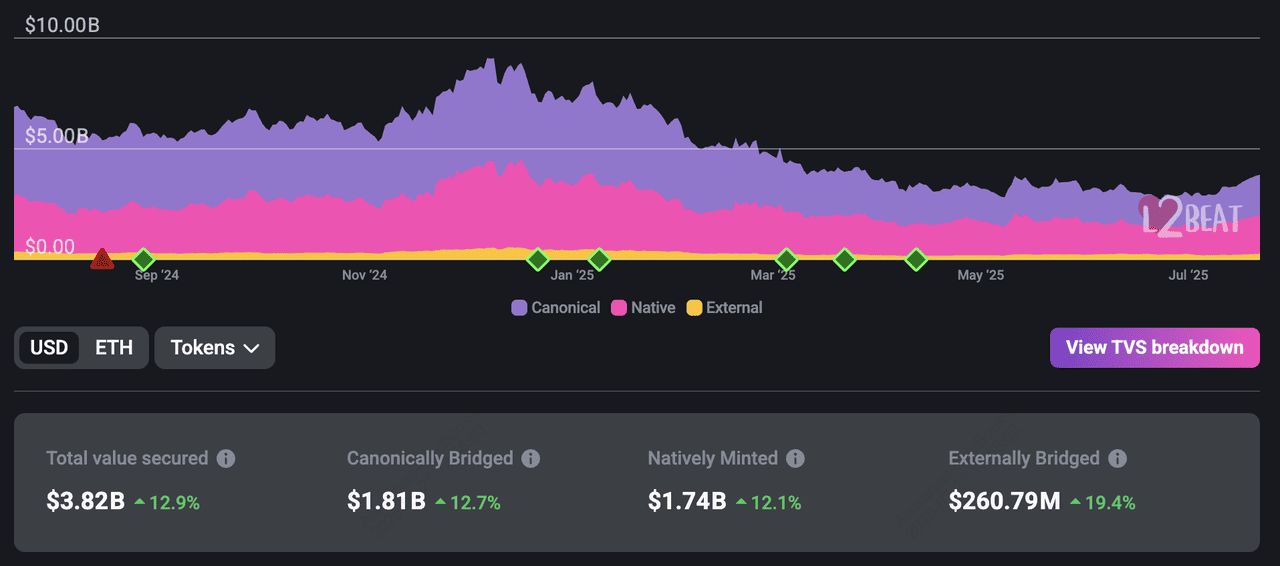Toggle the Native legend entry
1280x566 pixels.
coord(643,308)
